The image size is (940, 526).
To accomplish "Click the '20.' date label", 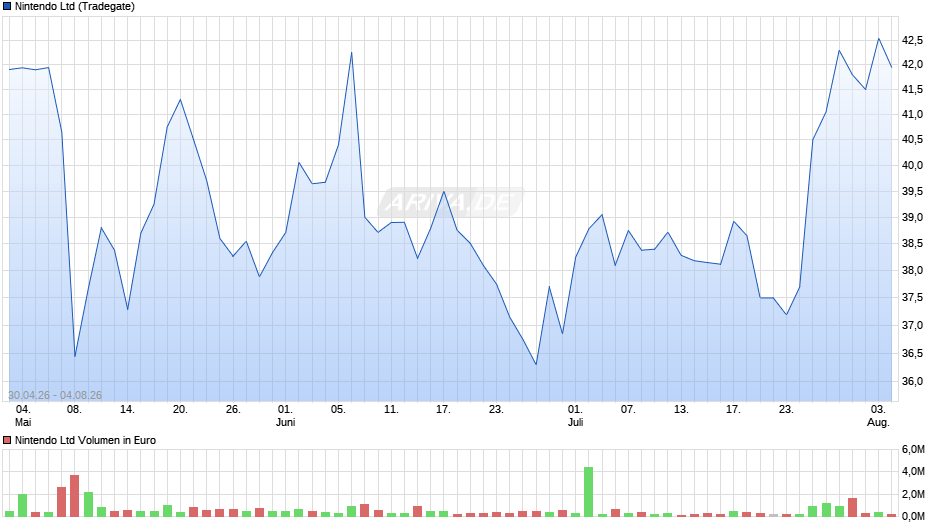I will click(180, 410).
